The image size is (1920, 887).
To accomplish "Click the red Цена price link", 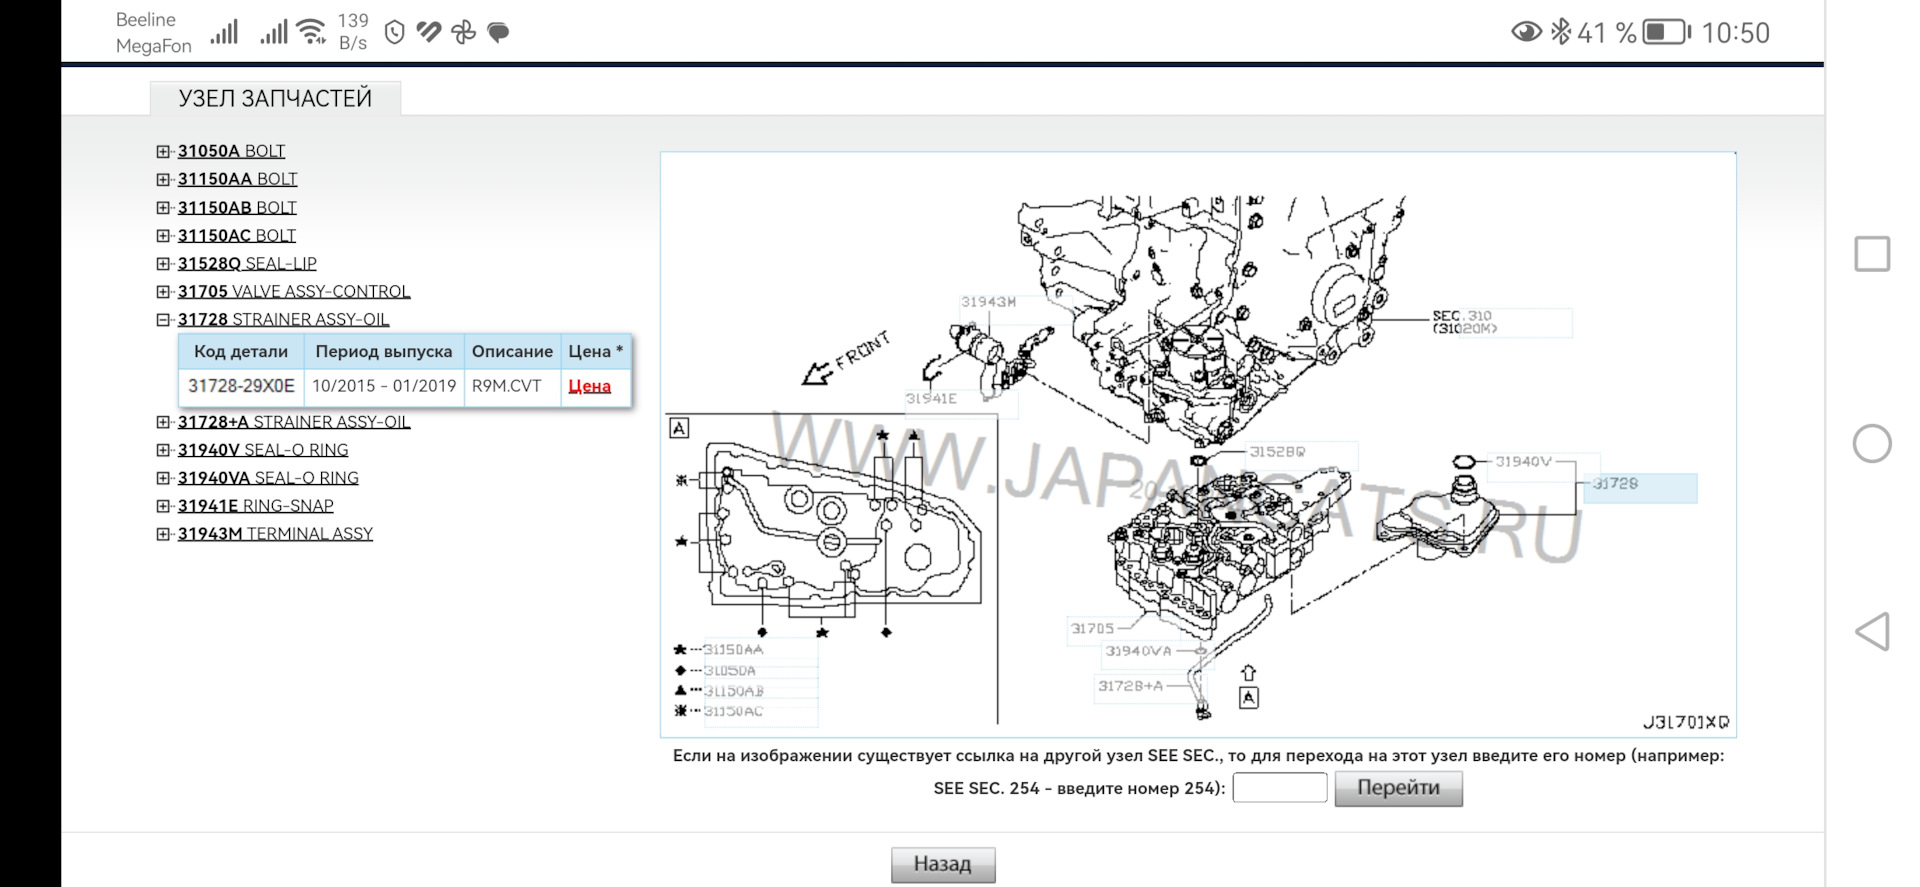I will click(590, 386).
